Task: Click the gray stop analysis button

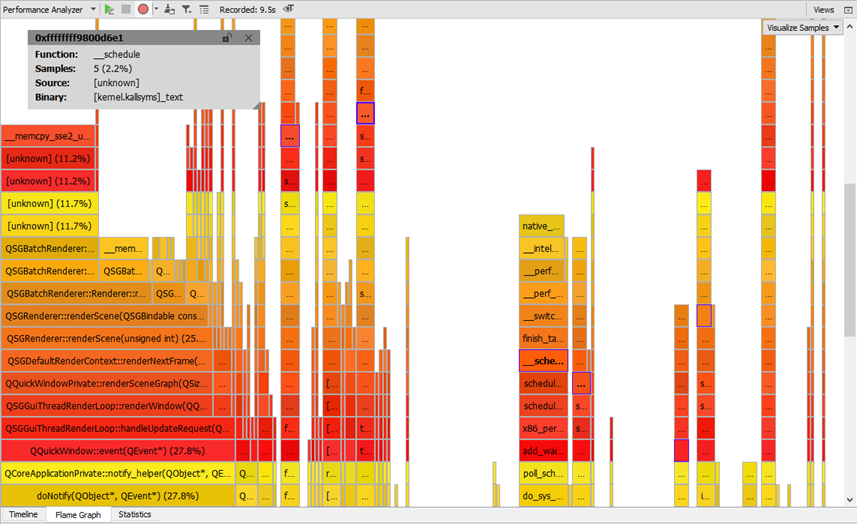Action: [126, 9]
